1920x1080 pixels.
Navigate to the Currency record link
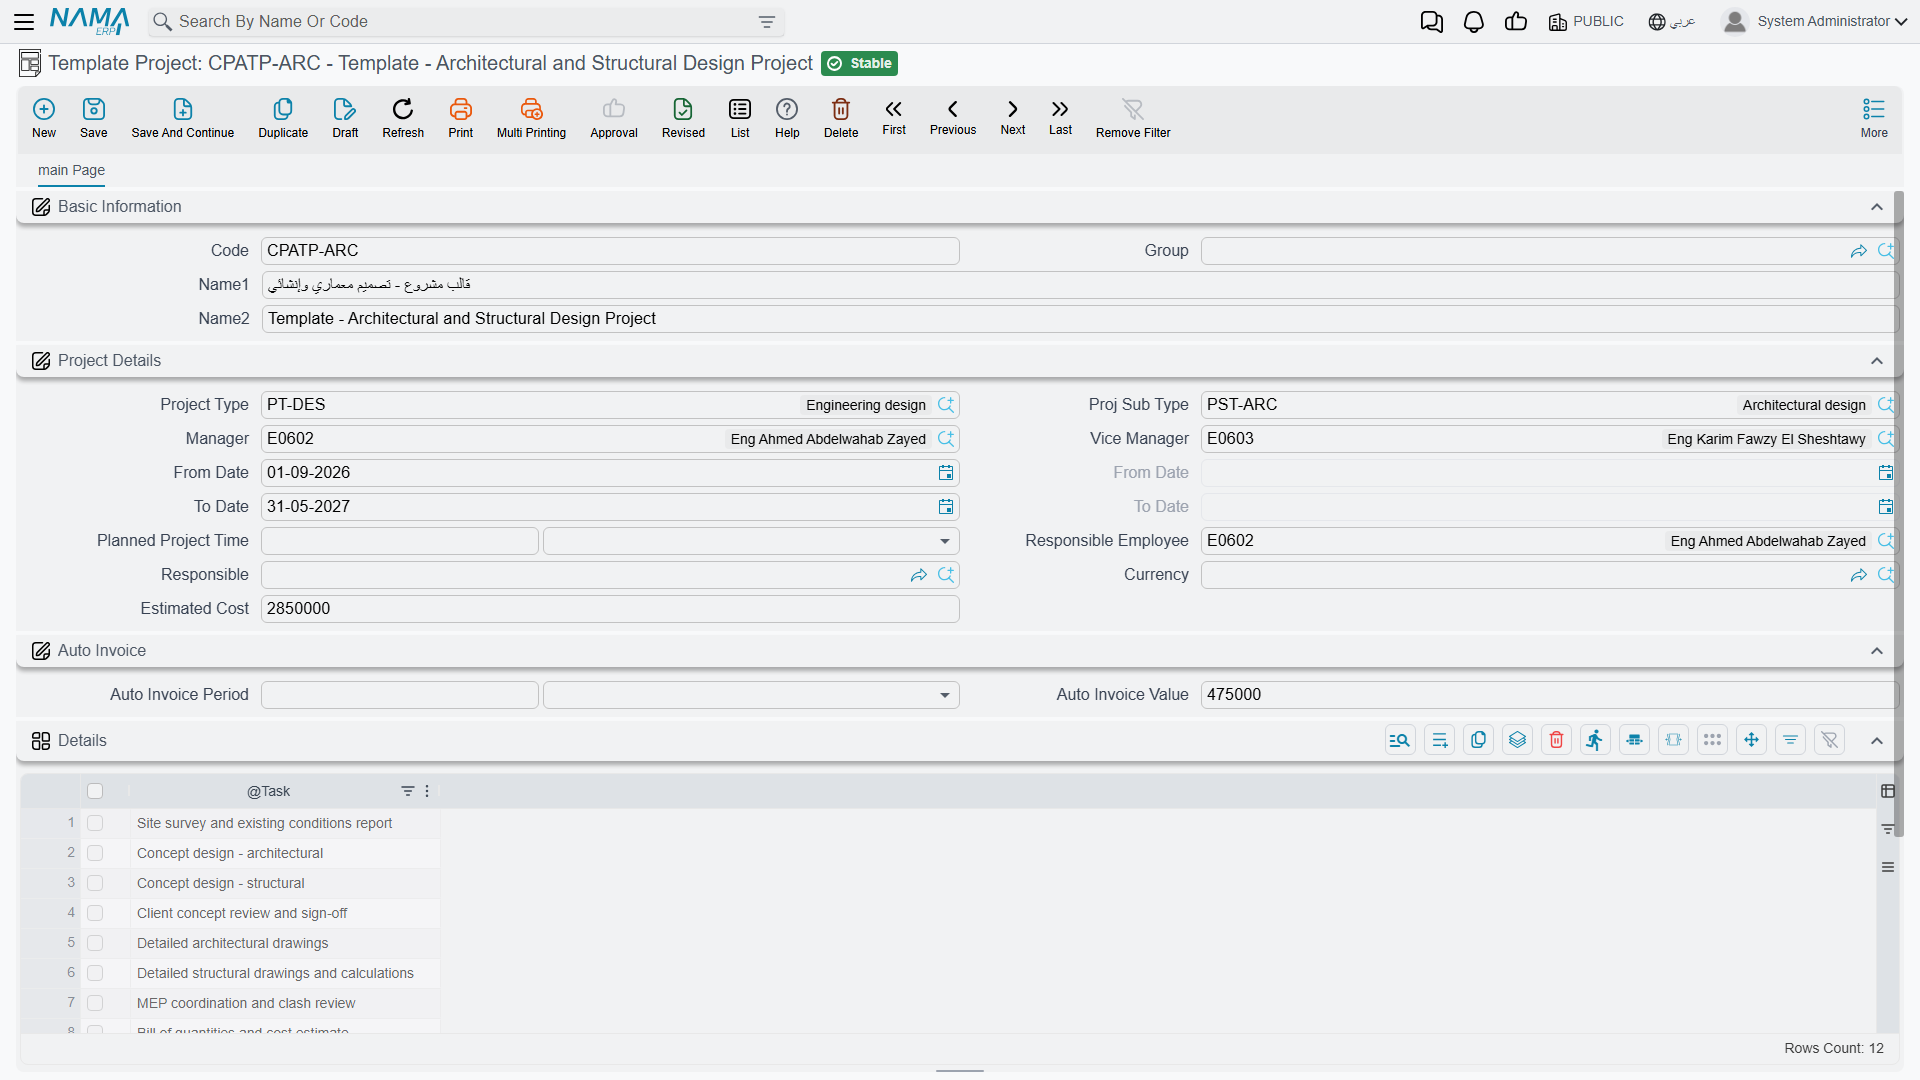click(1858, 575)
